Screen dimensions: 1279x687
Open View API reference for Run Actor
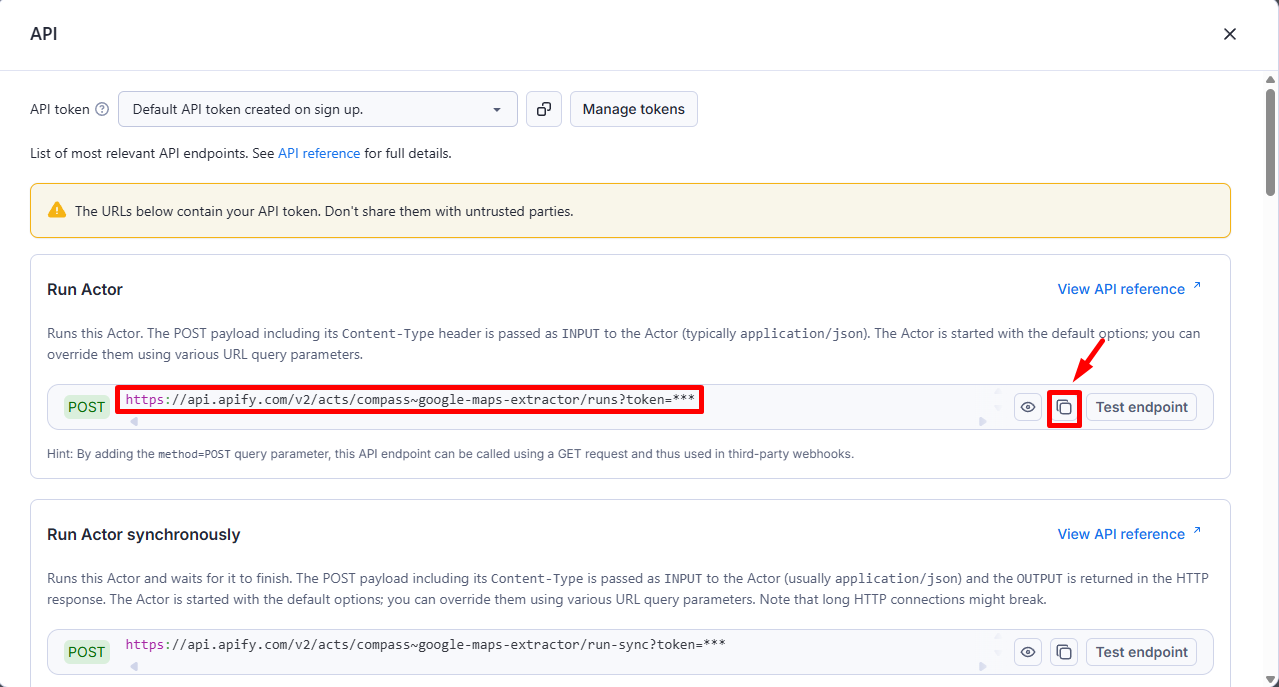[1129, 289]
